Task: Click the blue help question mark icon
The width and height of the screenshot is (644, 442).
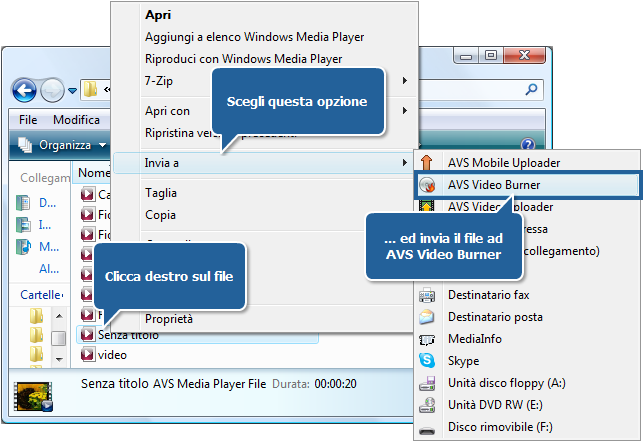Action: 528,144
